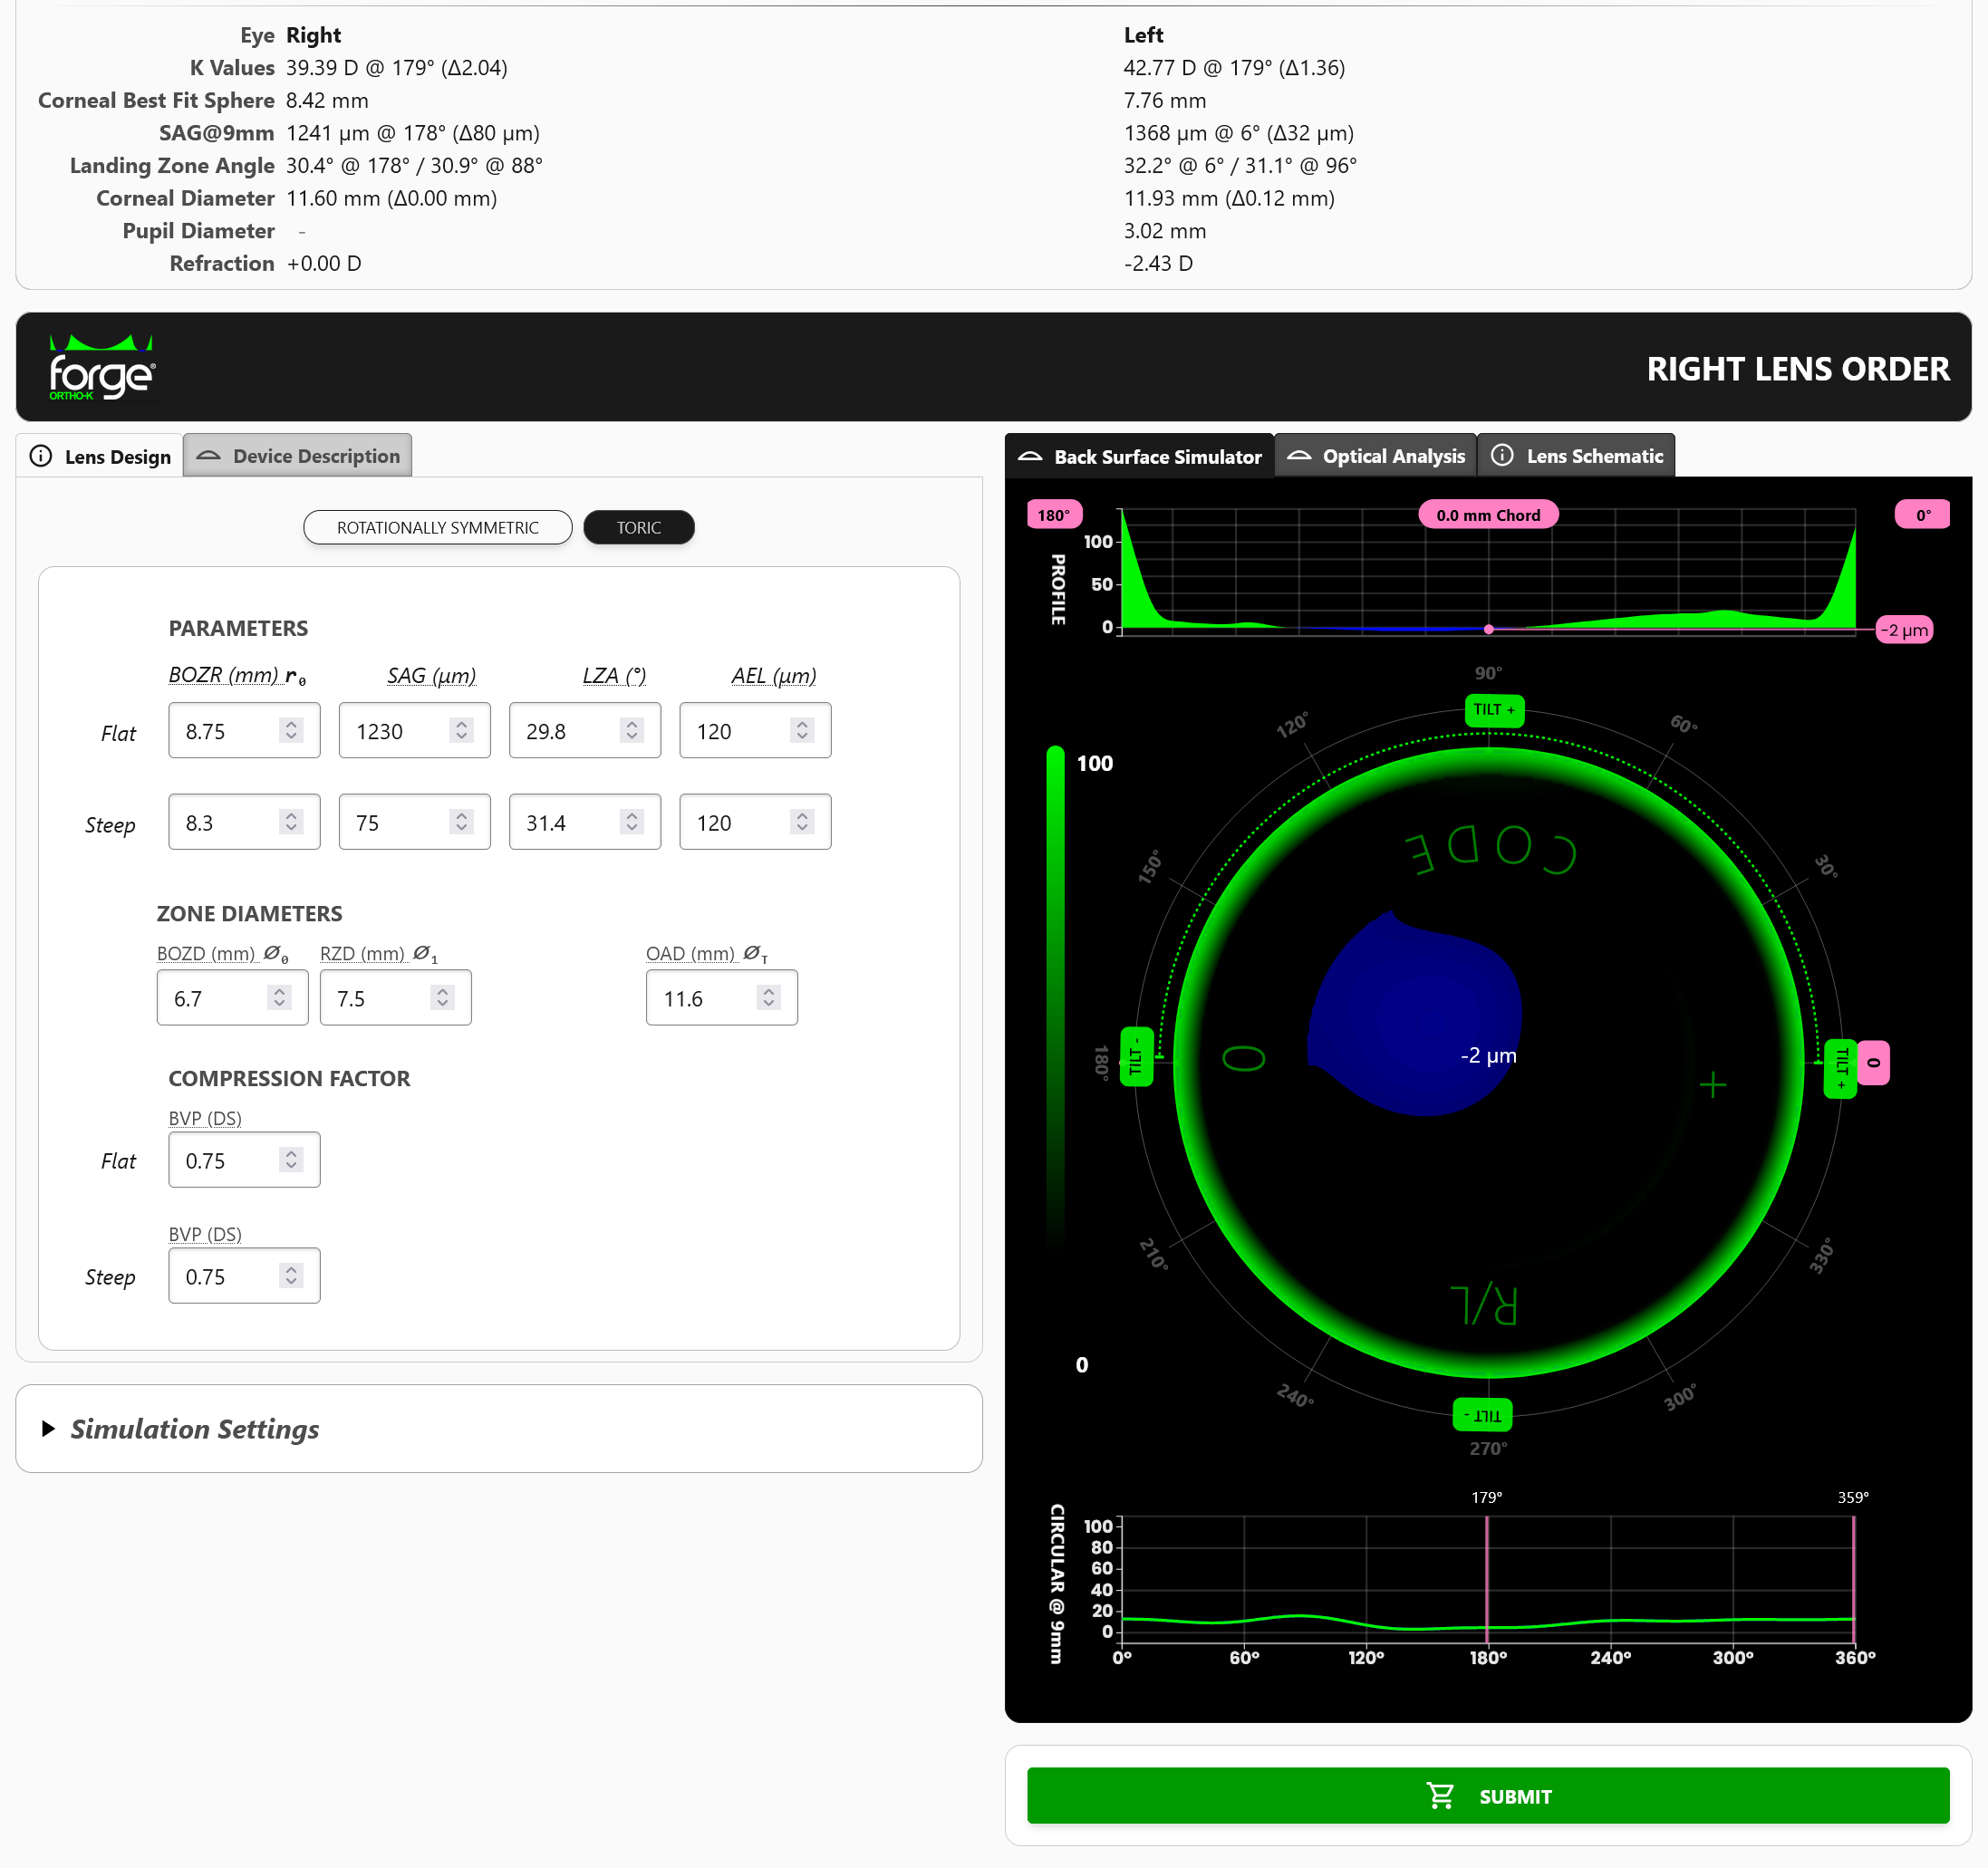Screen dimensions: 1988x1868
Task: Click the -2 µm profile value badge
Action: 1905,630
